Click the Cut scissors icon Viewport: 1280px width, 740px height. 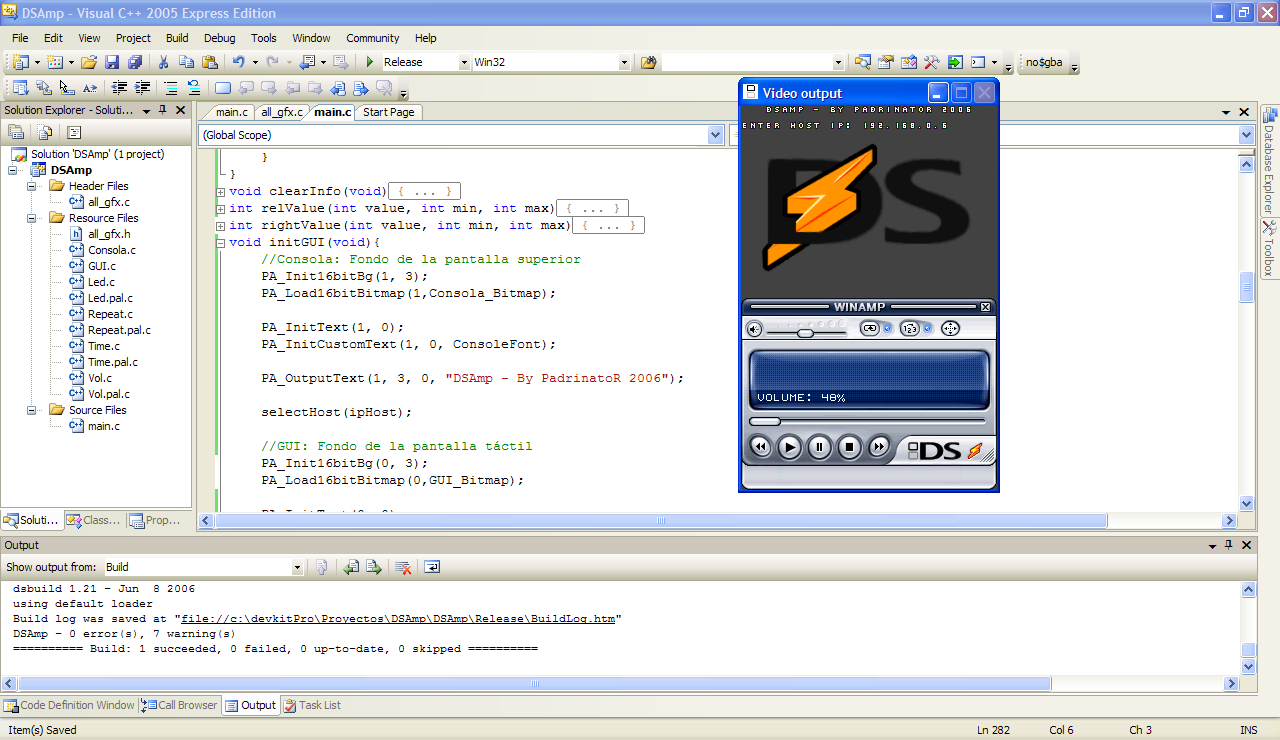tap(164, 62)
